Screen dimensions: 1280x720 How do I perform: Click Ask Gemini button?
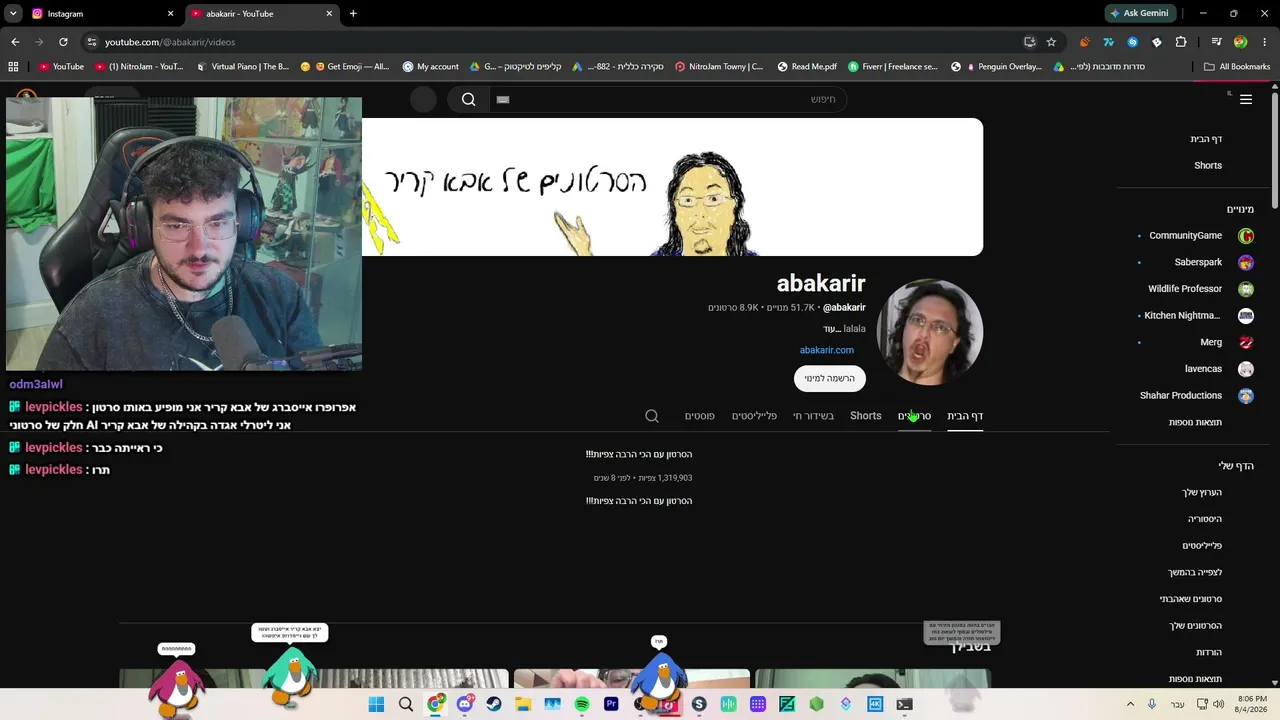pos(1139,14)
